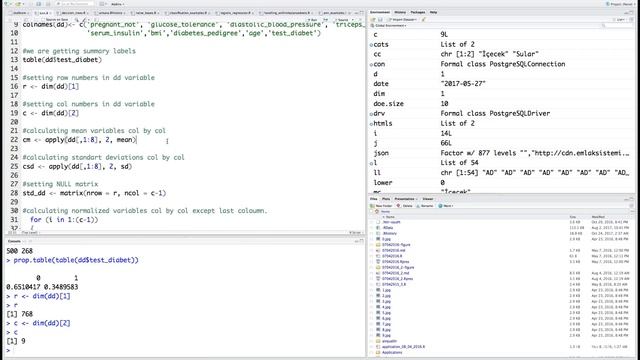Expand the l list variable
This screenshot has height=360, width=640.
[371, 163]
